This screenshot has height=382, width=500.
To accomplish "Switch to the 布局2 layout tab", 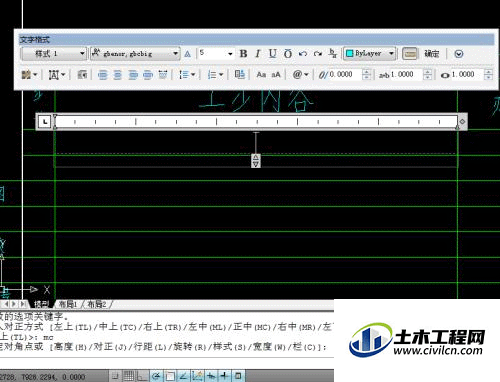I will tap(97, 304).
